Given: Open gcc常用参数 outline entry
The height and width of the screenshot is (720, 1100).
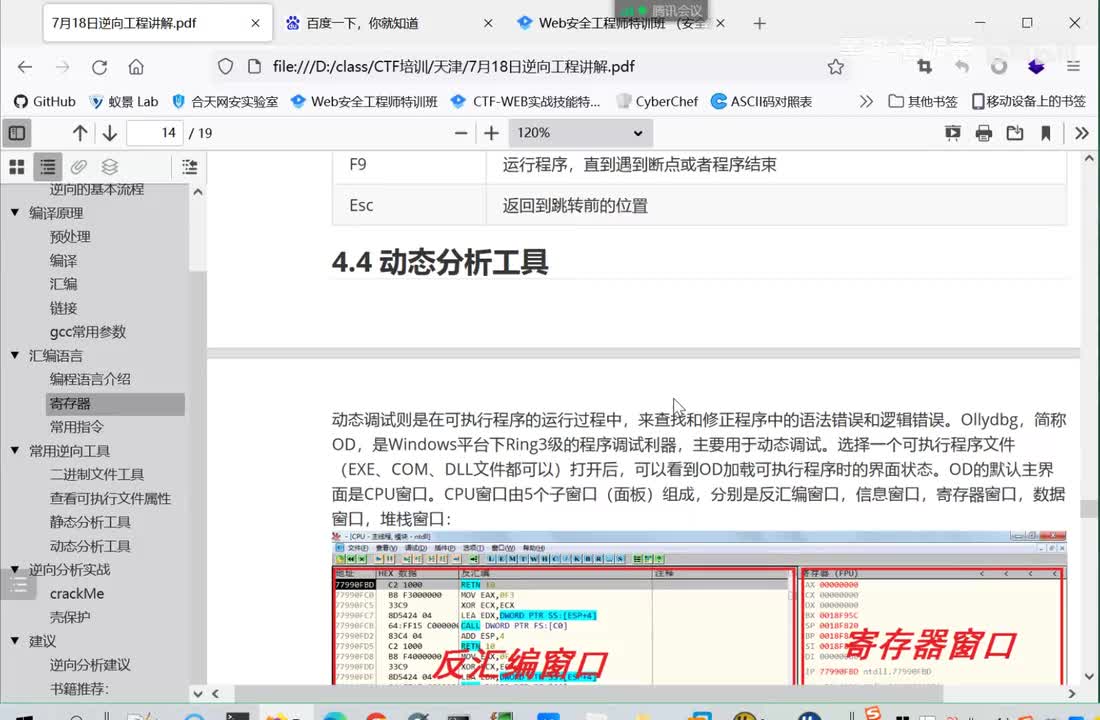Looking at the screenshot, I should [x=88, y=331].
